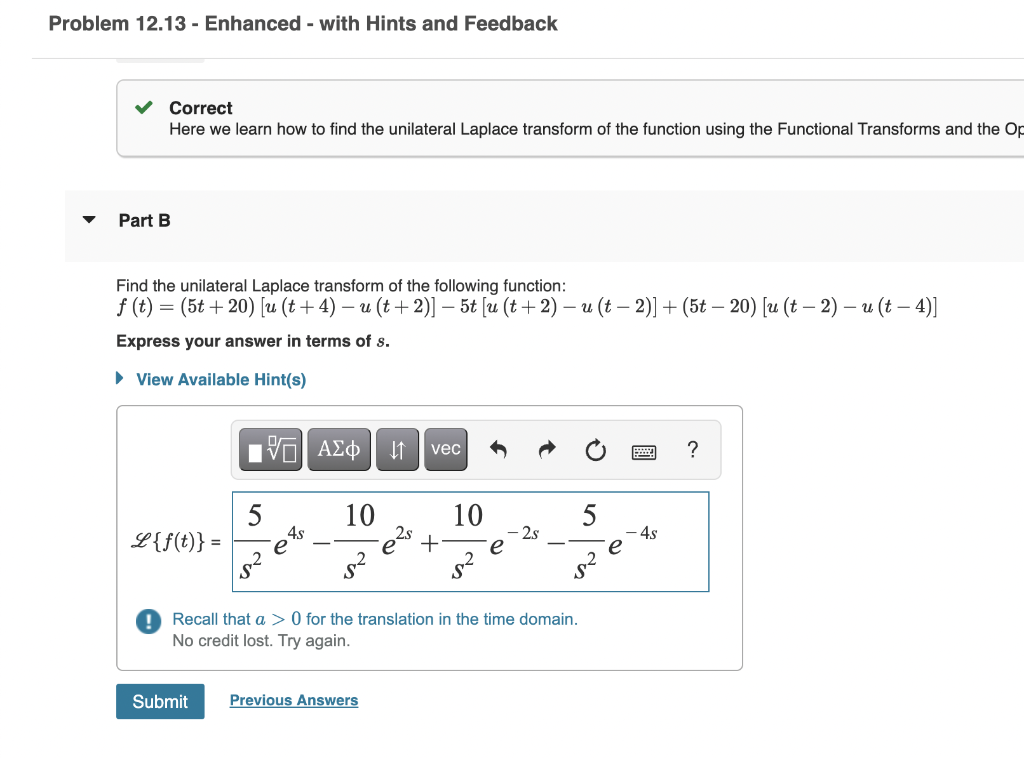This screenshot has height=758, width=1024.
Task: Select the vec vector notation tool
Action: click(x=445, y=449)
